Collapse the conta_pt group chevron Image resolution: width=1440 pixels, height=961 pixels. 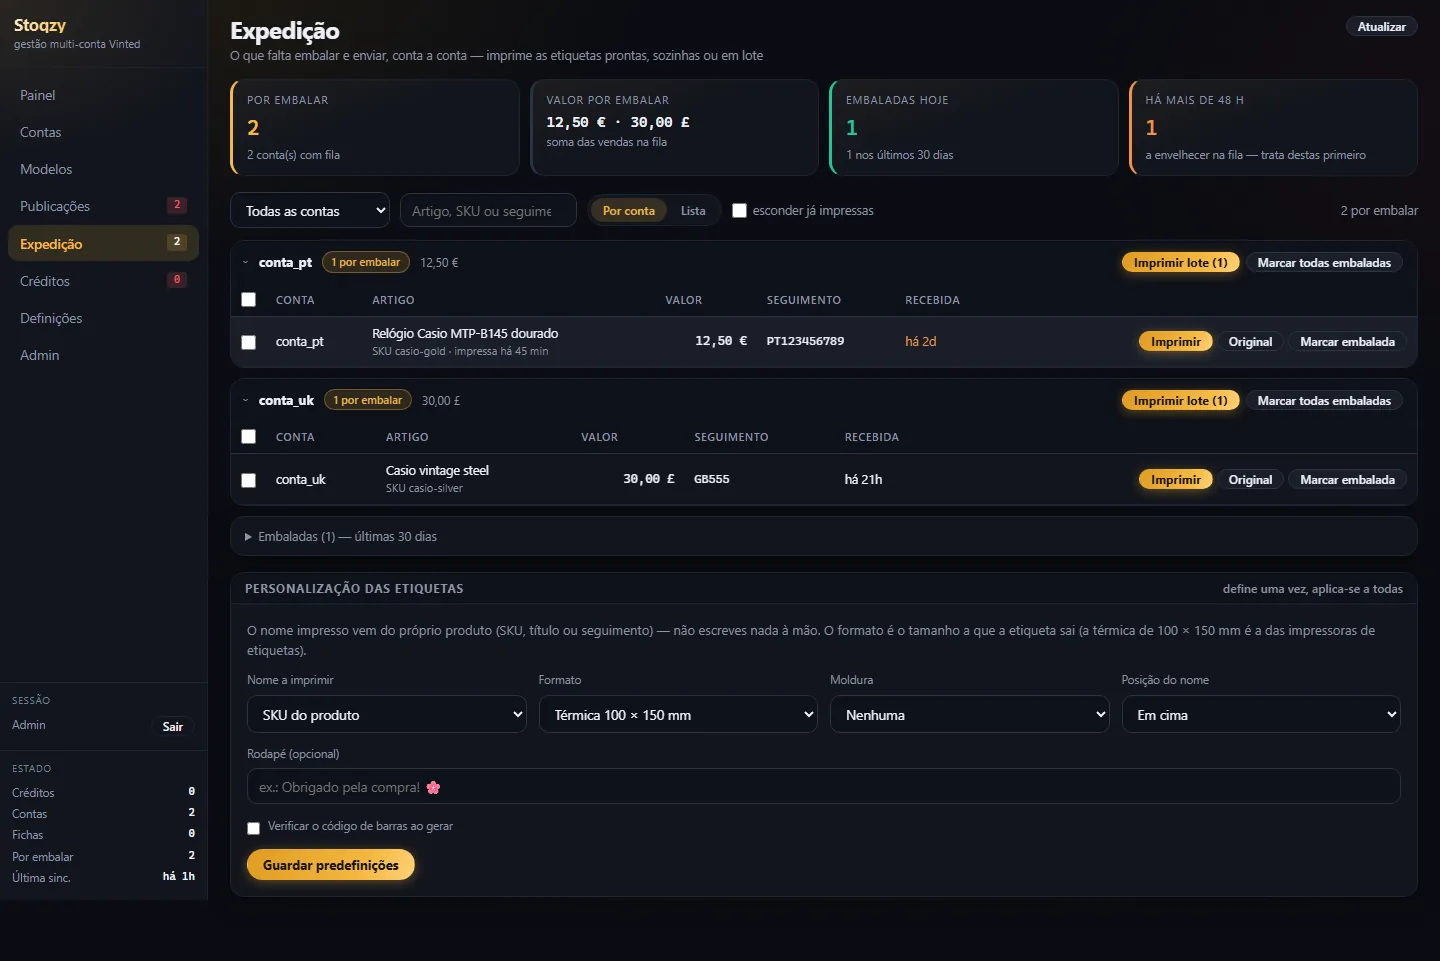click(x=246, y=263)
